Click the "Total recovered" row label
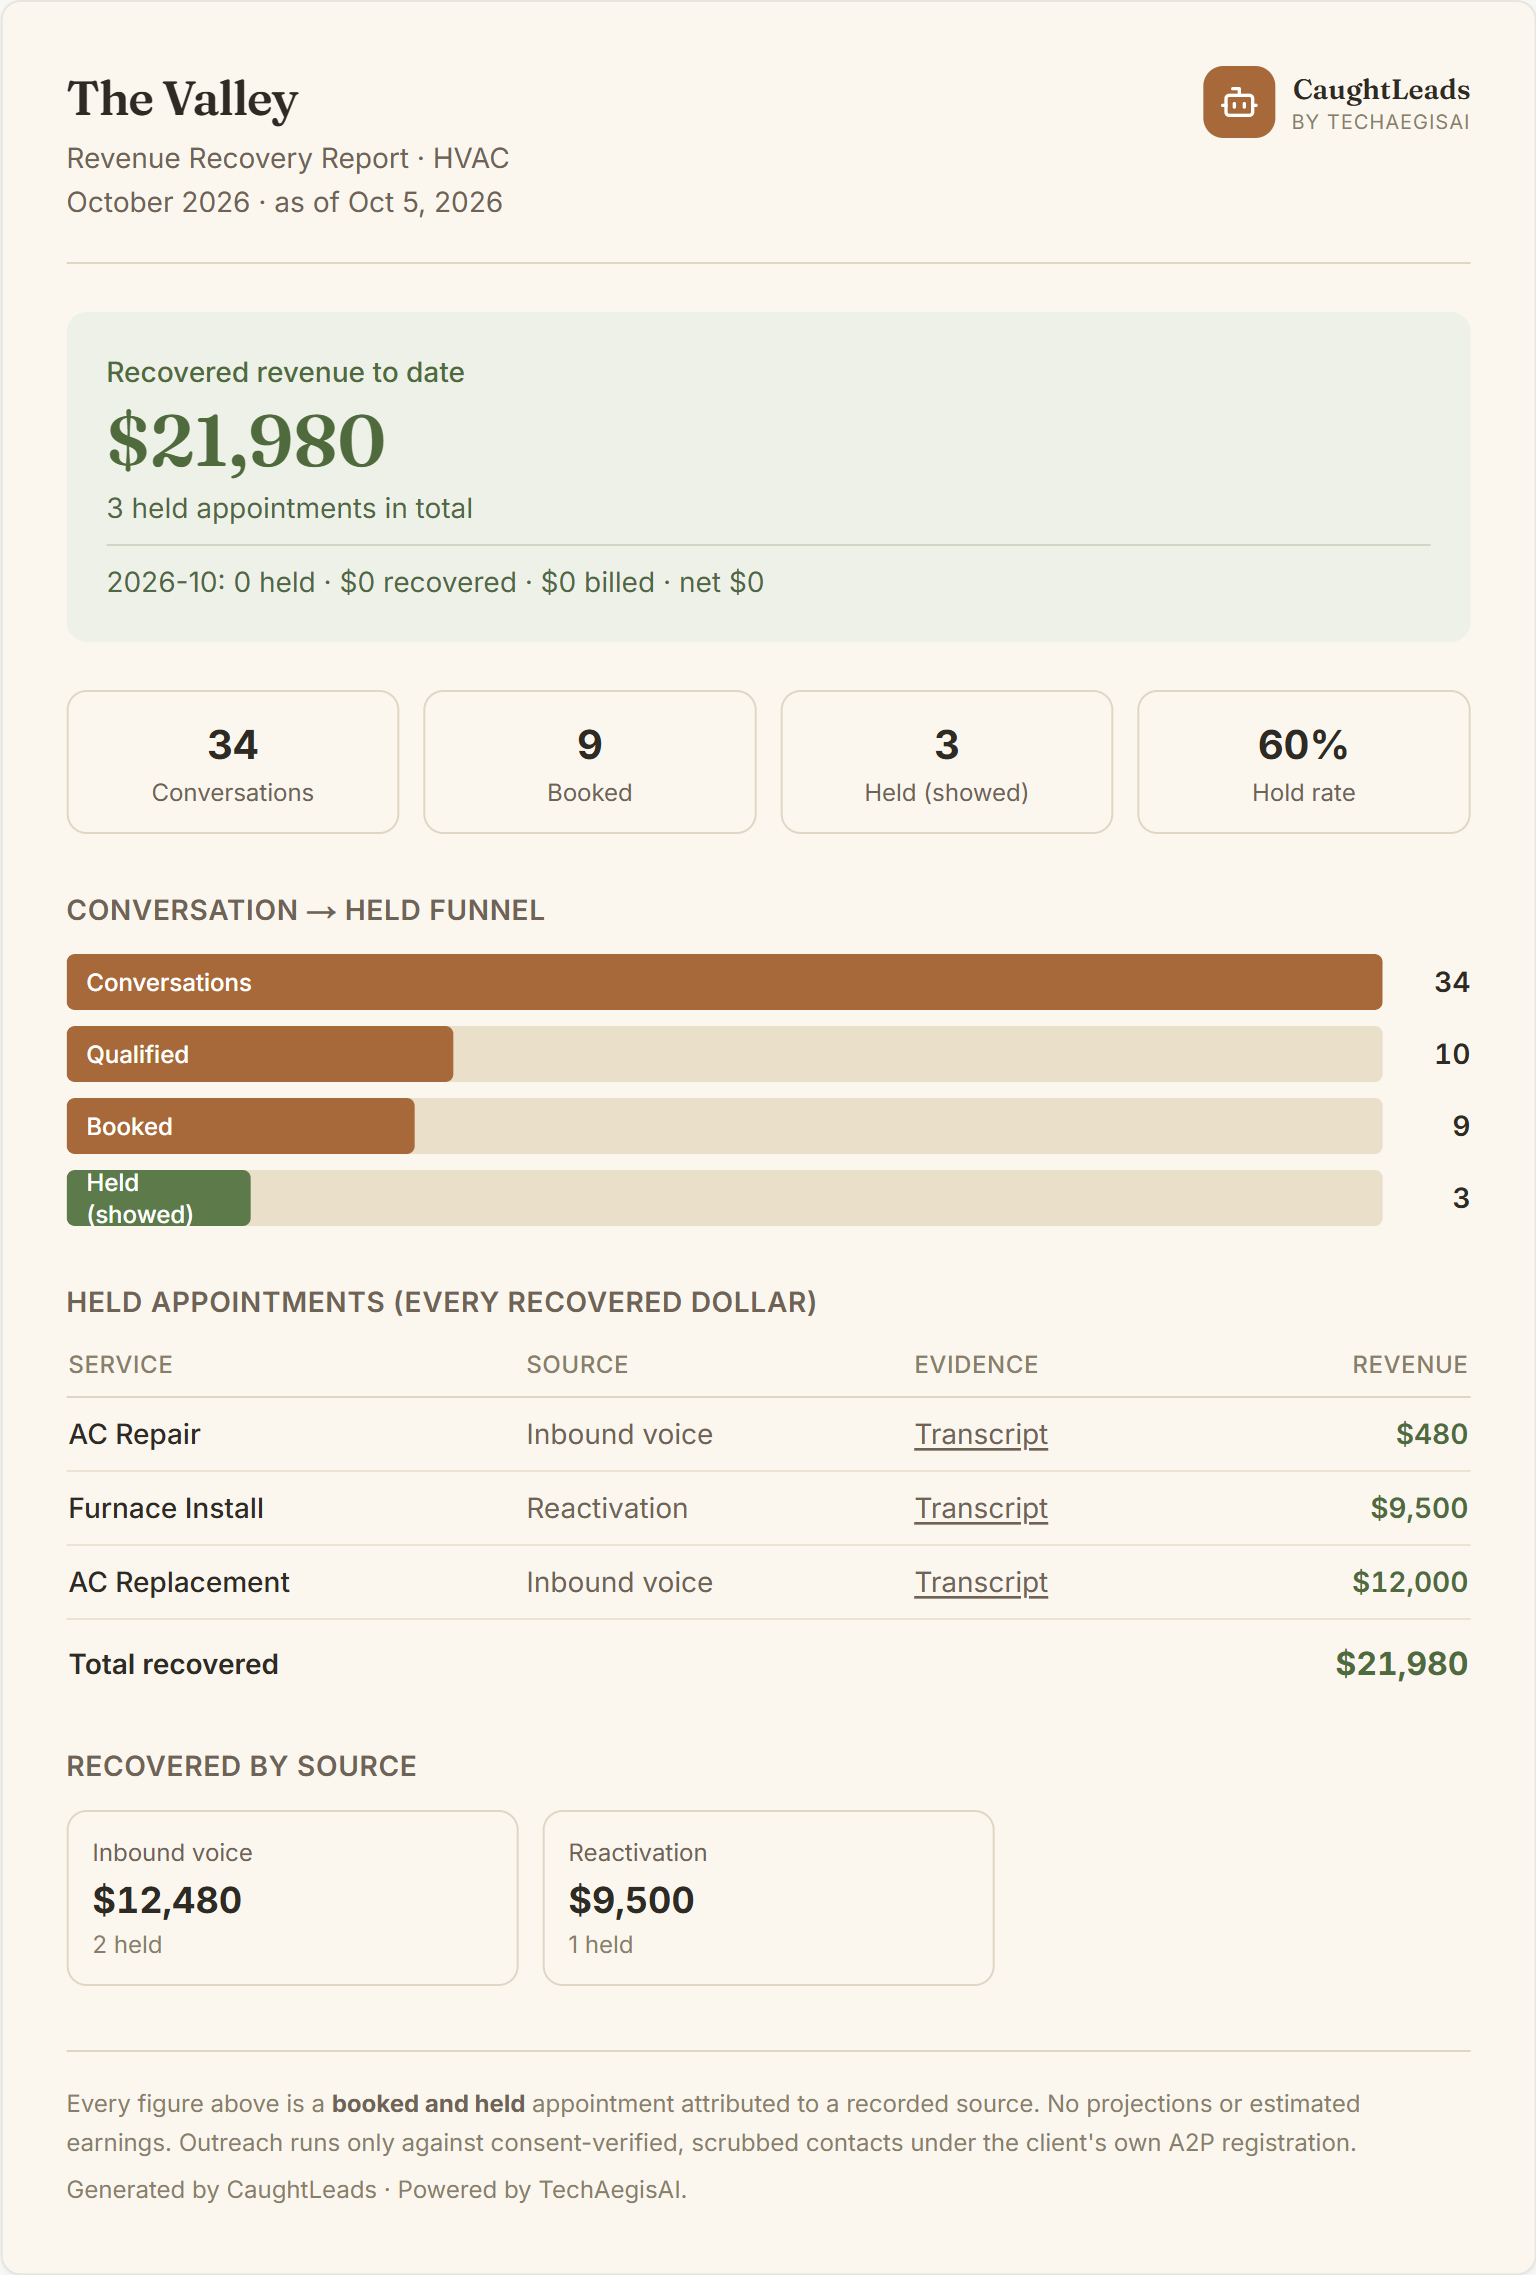The width and height of the screenshot is (1536, 2275). click(x=174, y=1664)
